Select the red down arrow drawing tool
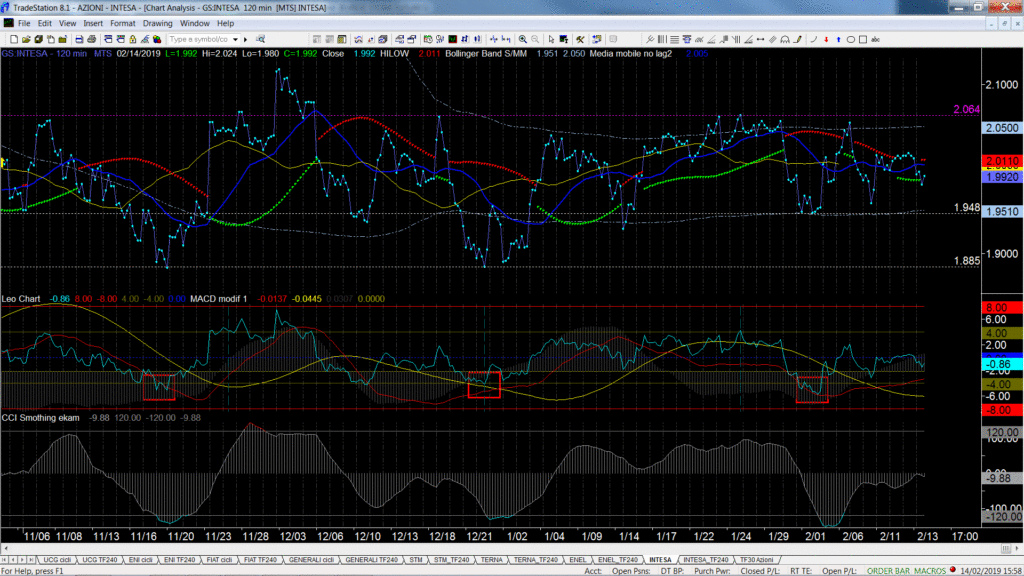 (x=826, y=39)
